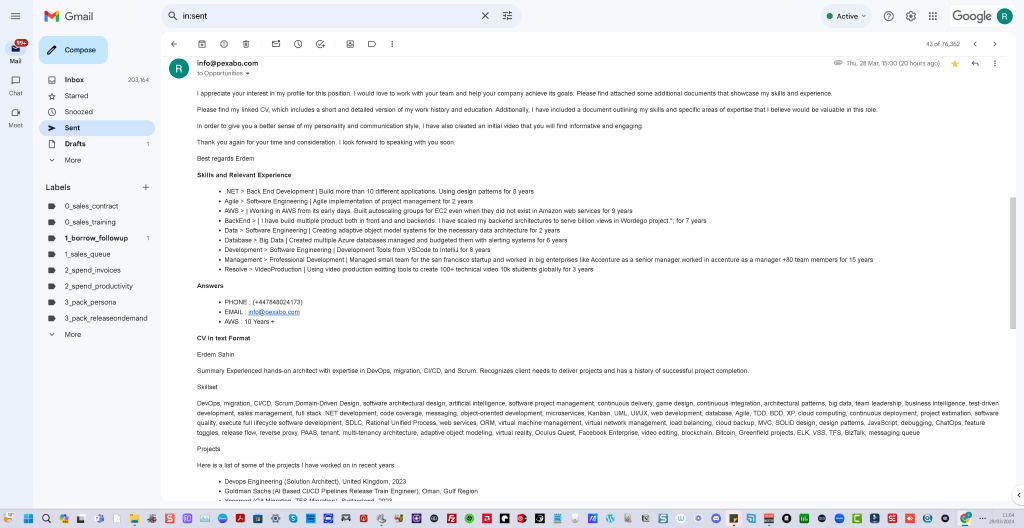This screenshot has height=528, width=1024.
Task: Delete this email with the trash icon
Action: click(246, 44)
